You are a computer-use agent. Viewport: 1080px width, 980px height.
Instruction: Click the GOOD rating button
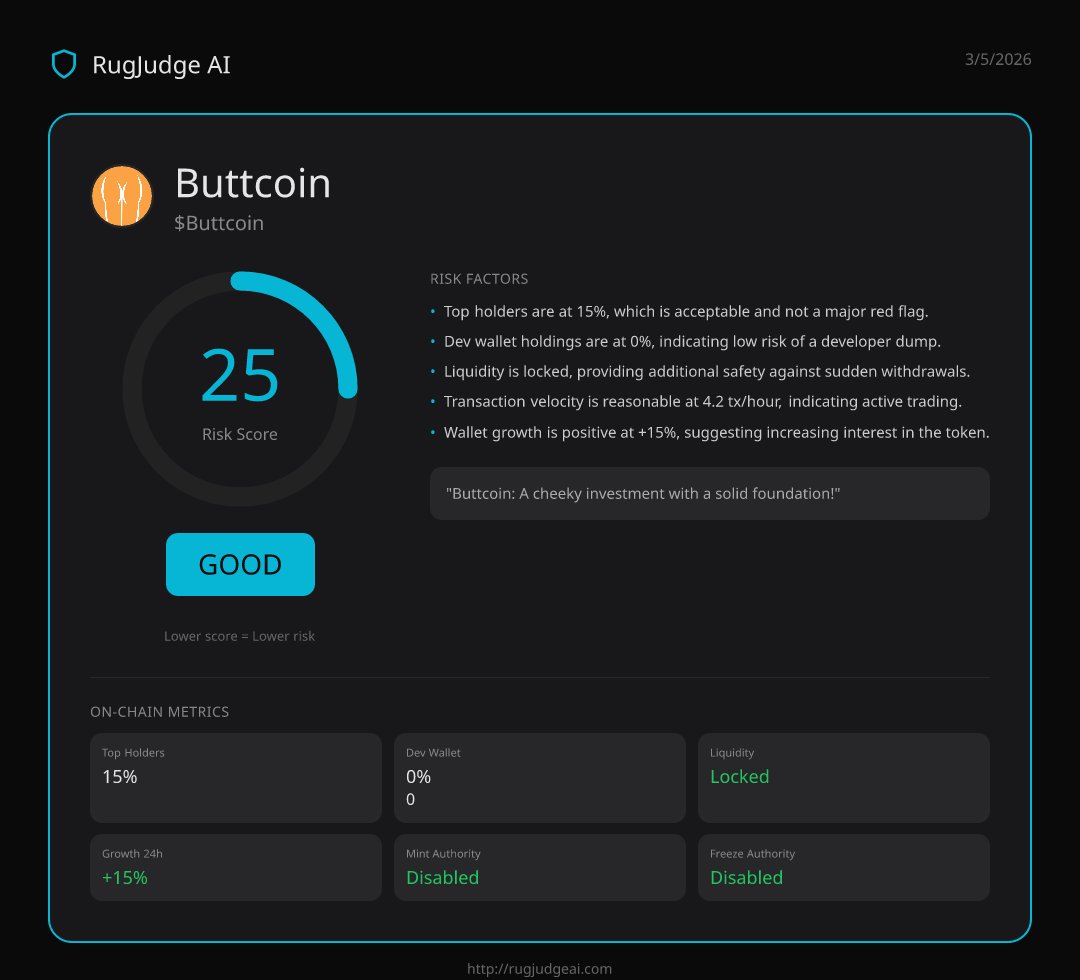tap(240, 564)
